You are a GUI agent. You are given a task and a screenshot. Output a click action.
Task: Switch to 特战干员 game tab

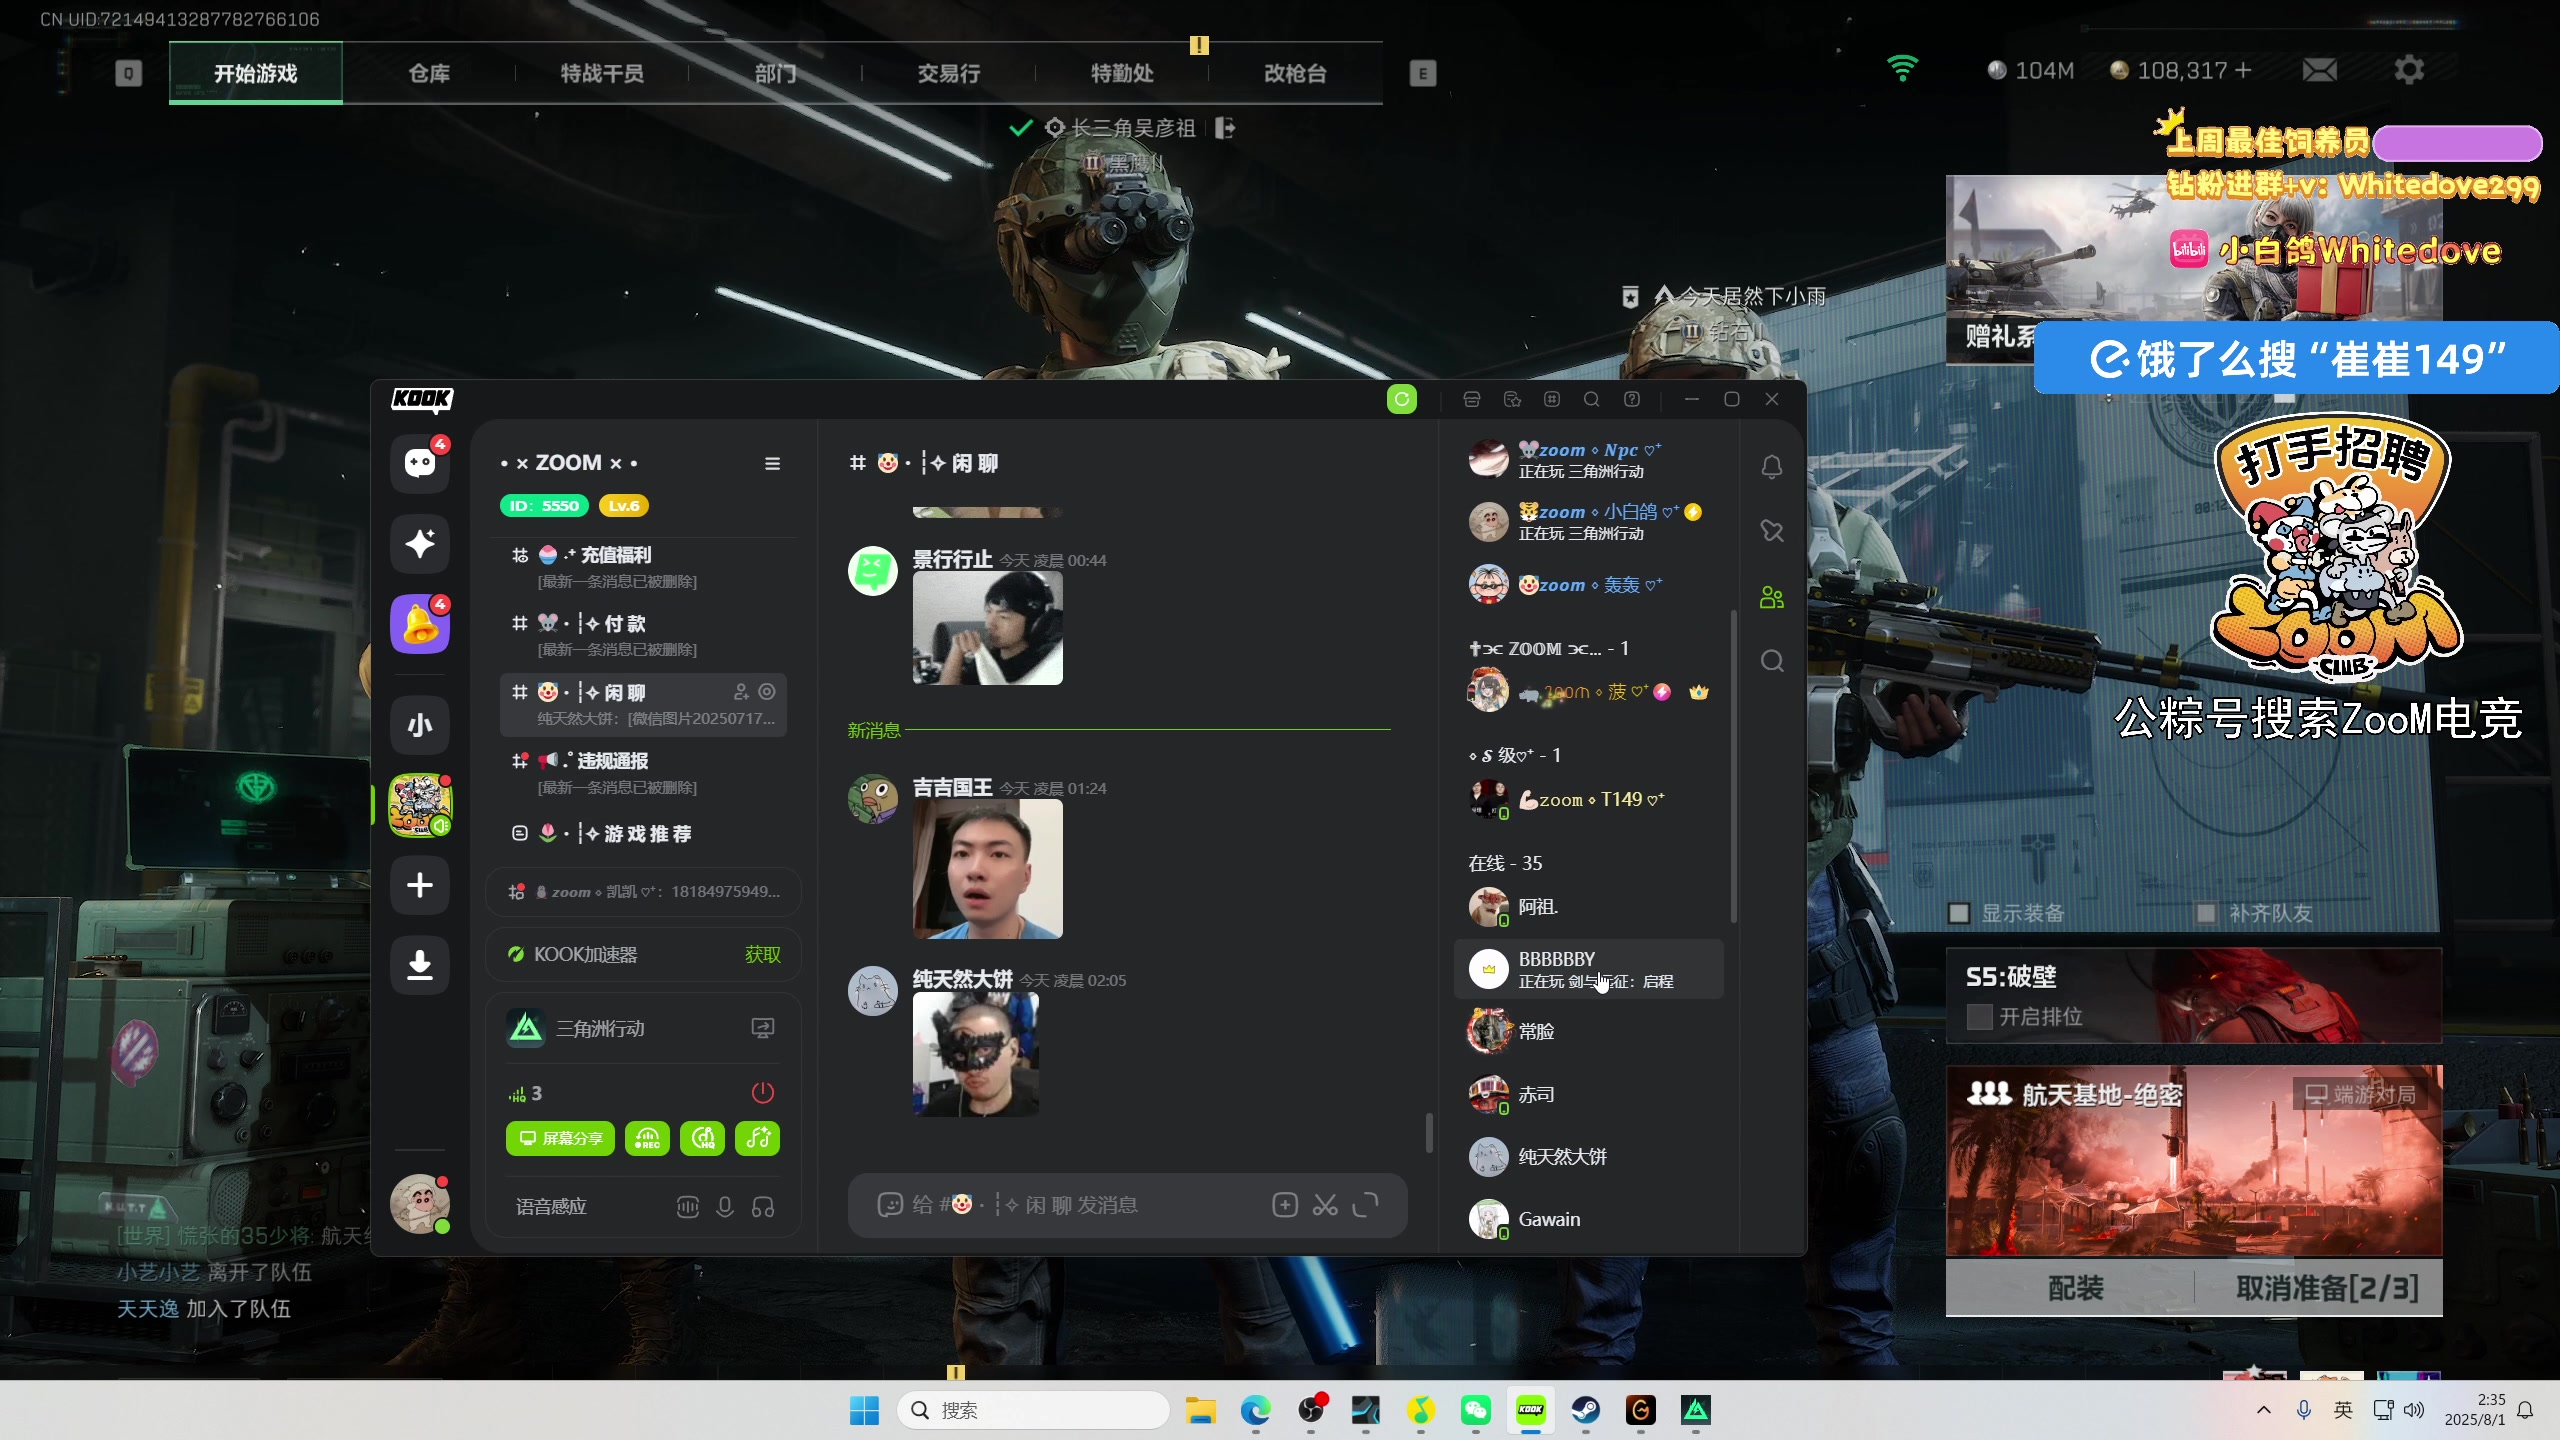point(602,73)
